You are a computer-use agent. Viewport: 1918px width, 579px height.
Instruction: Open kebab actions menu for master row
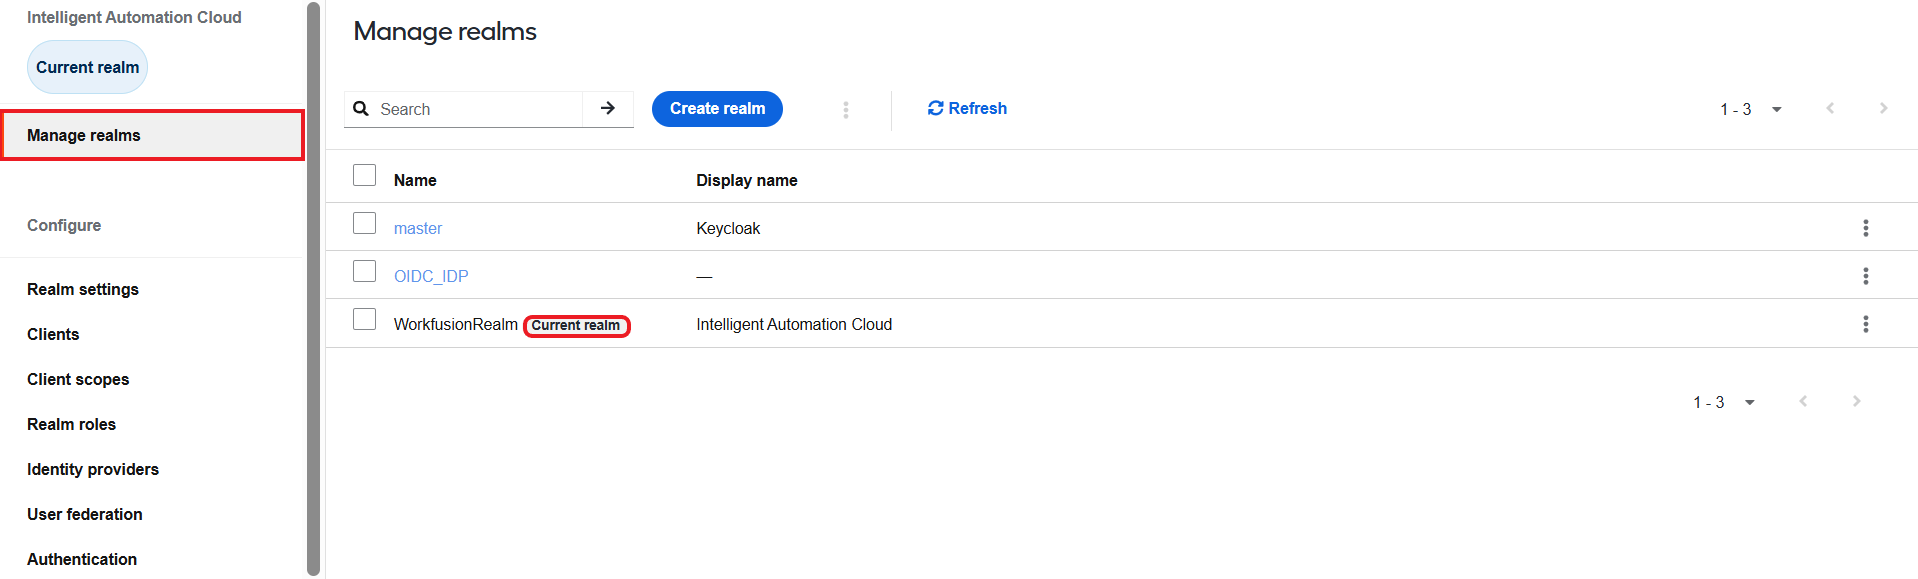pyautogui.click(x=1865, y=228)
